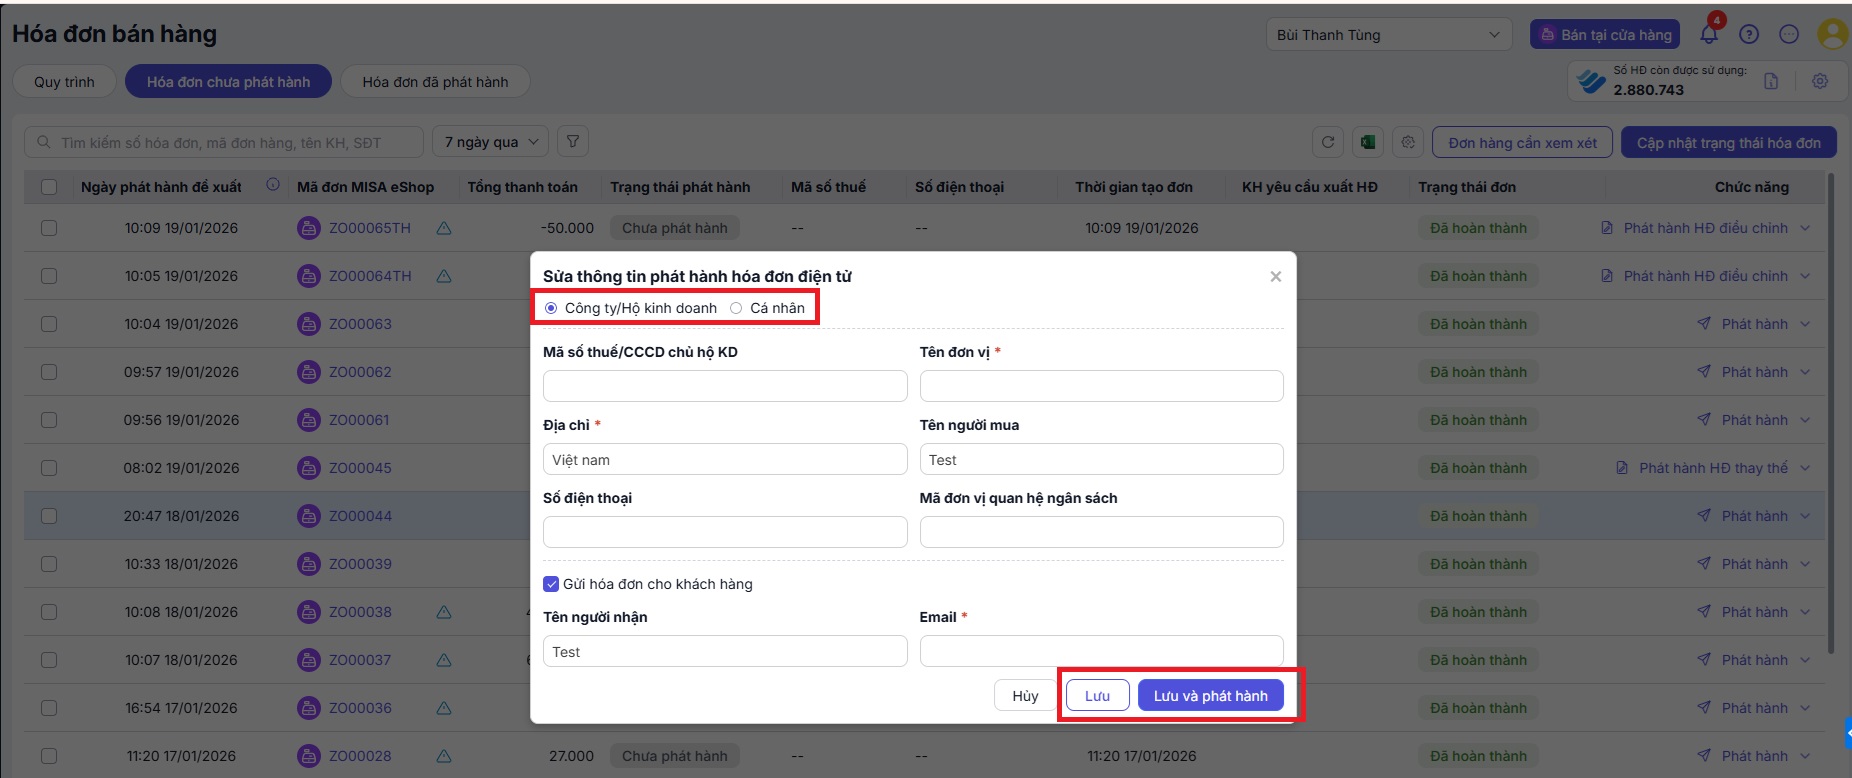The image size is (1852, 778).
Task: Open the filter funnel icon
Action: pyautogui.click(x=573, y=142)
